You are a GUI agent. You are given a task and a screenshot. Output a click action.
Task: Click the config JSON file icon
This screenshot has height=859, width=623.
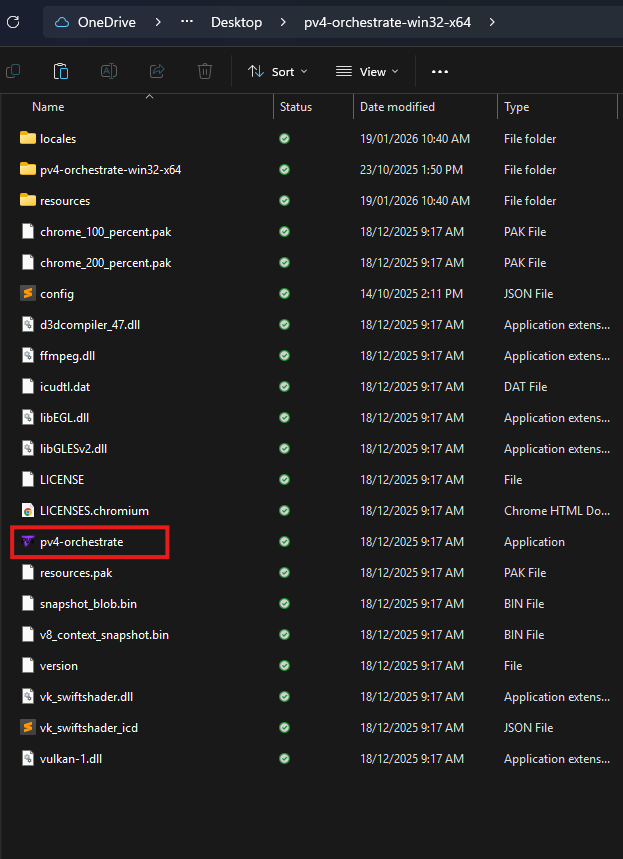[27, 294]
